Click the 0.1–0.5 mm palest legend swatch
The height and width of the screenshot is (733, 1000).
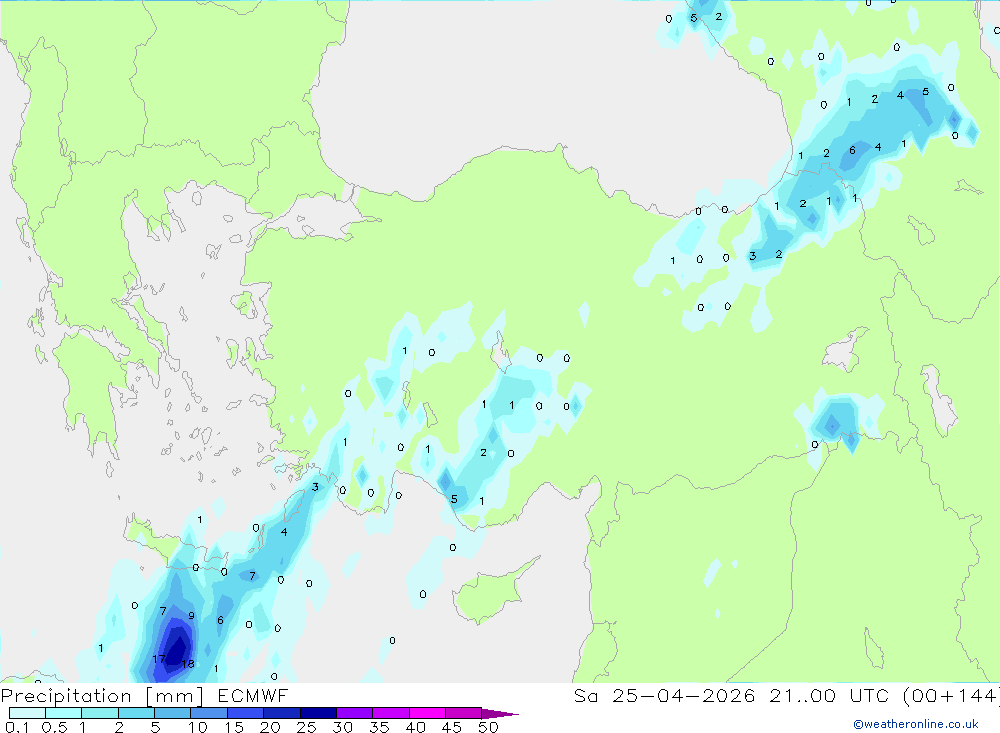(27, 713)
